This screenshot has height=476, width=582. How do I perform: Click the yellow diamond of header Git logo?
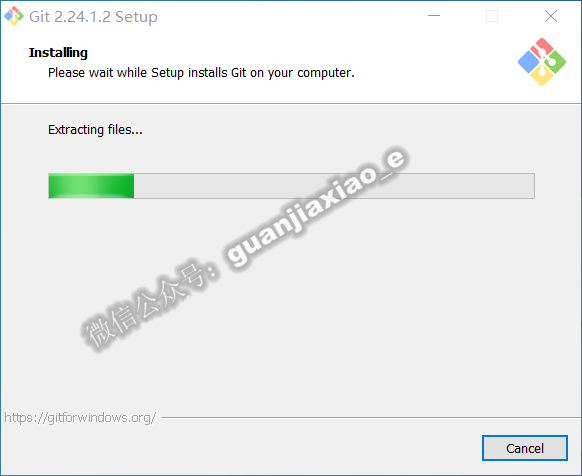542,76
